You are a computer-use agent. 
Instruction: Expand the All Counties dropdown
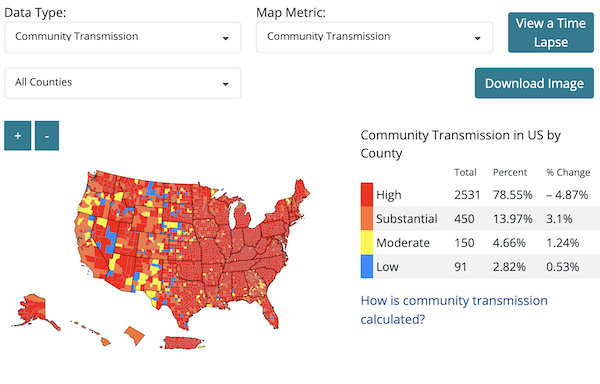click(122, 83)
